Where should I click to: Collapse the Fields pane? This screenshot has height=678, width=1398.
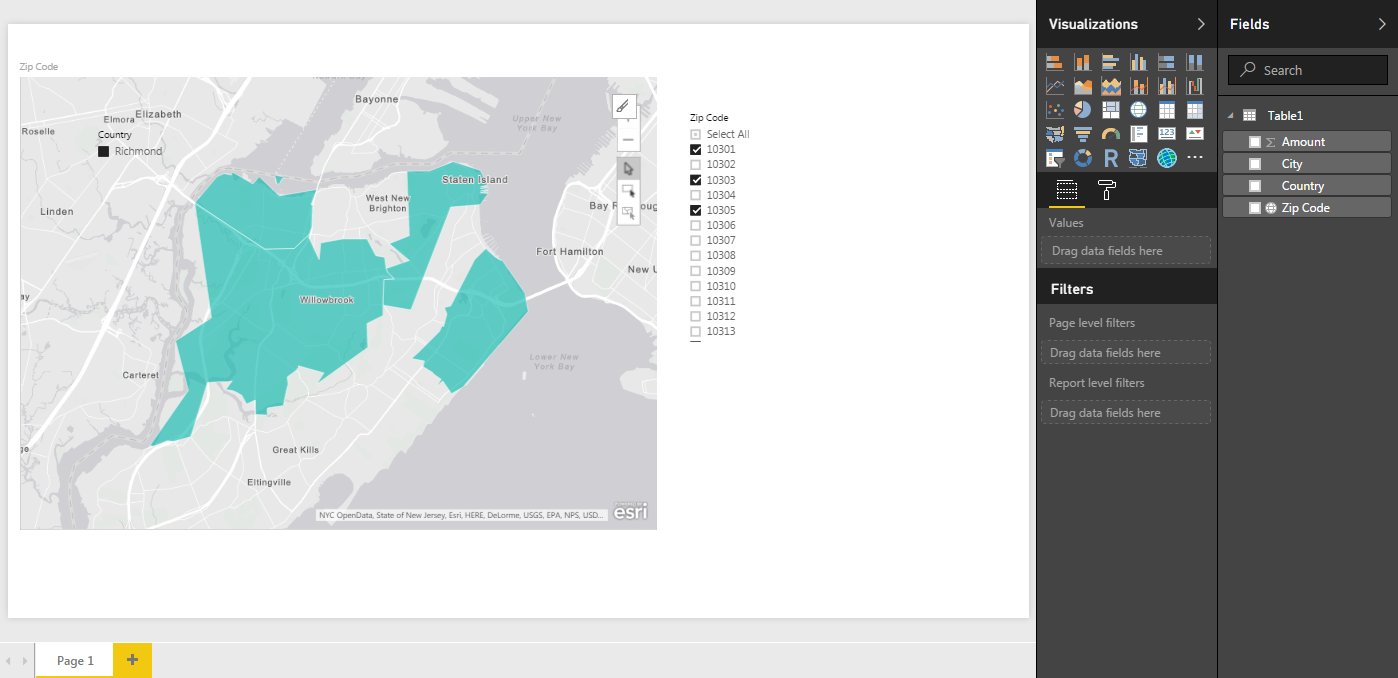1382,24
